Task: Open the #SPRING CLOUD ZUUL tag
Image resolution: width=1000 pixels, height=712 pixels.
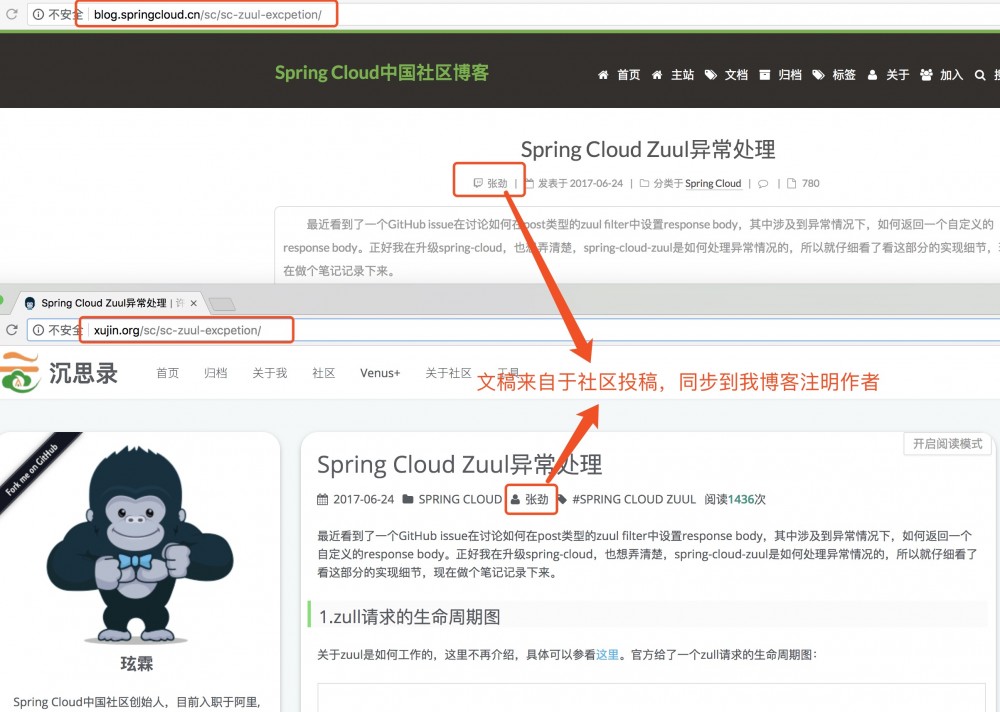Action: (634, 499)
